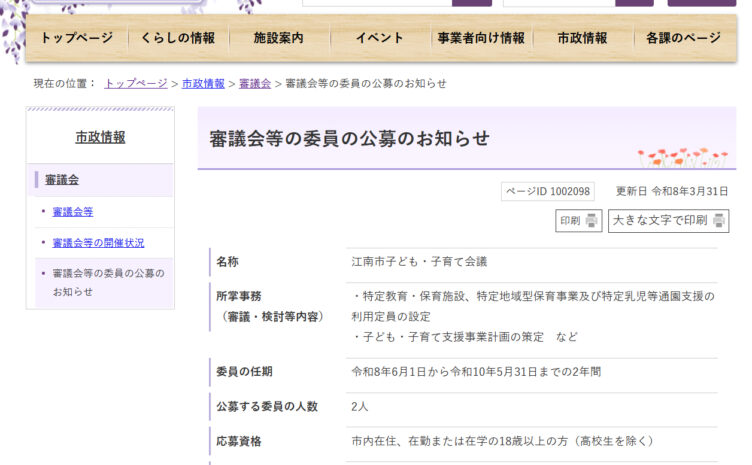Screen dimensions: 752x465
Task: Open the 審議会等 sidebar link
Action: point(73,212)
